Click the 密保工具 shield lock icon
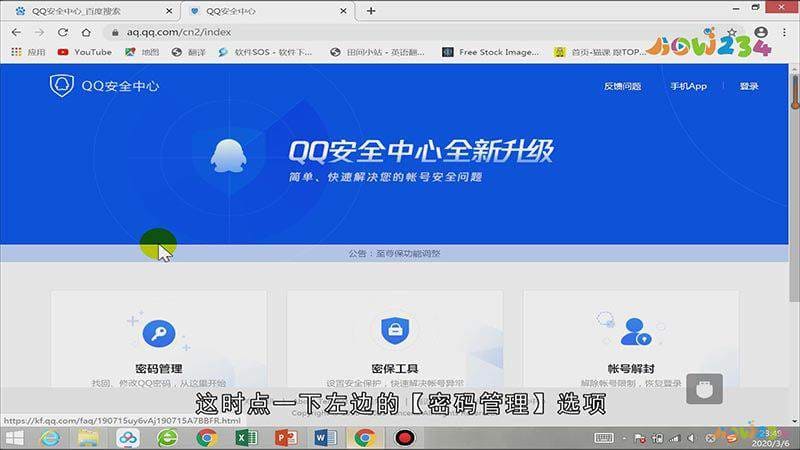 click(395, 330)
